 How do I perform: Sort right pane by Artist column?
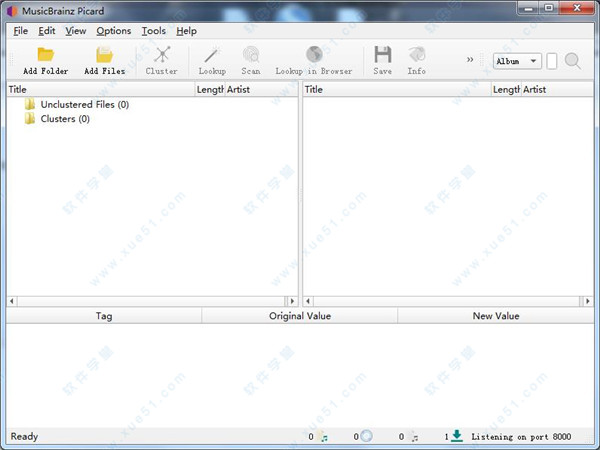[x=558, y=90]
